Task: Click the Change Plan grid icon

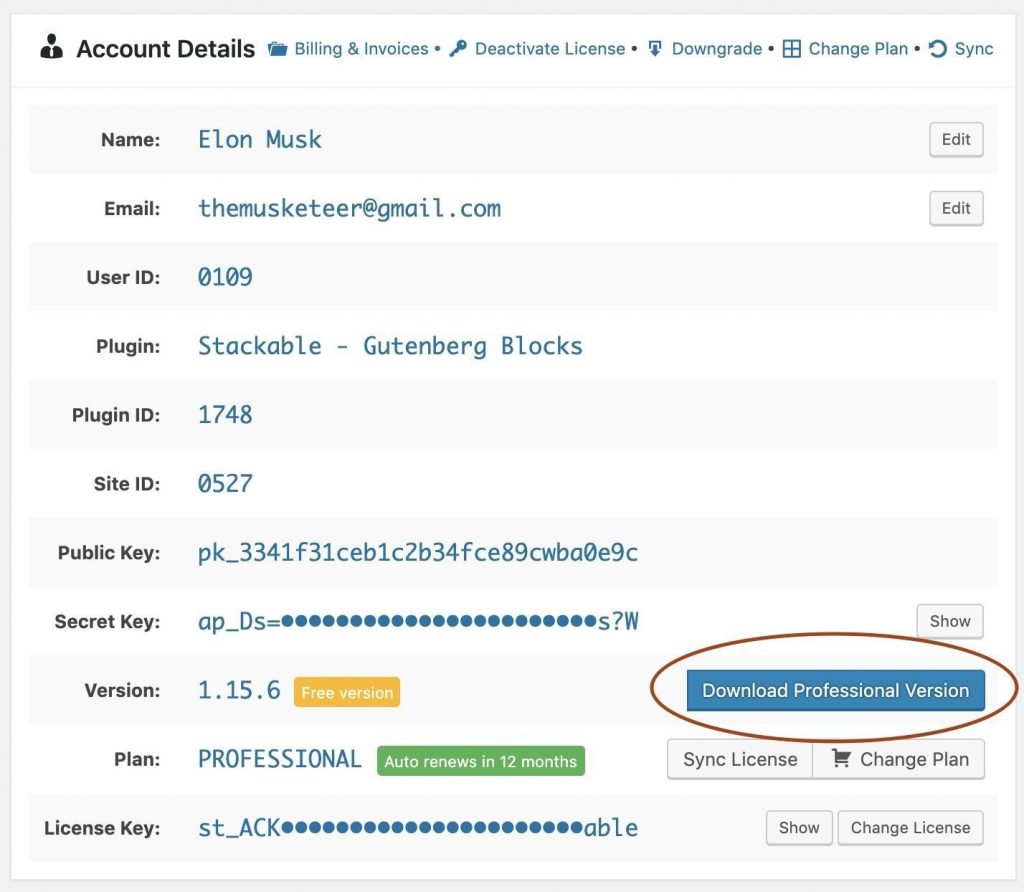Action: [x=792, y=49]
